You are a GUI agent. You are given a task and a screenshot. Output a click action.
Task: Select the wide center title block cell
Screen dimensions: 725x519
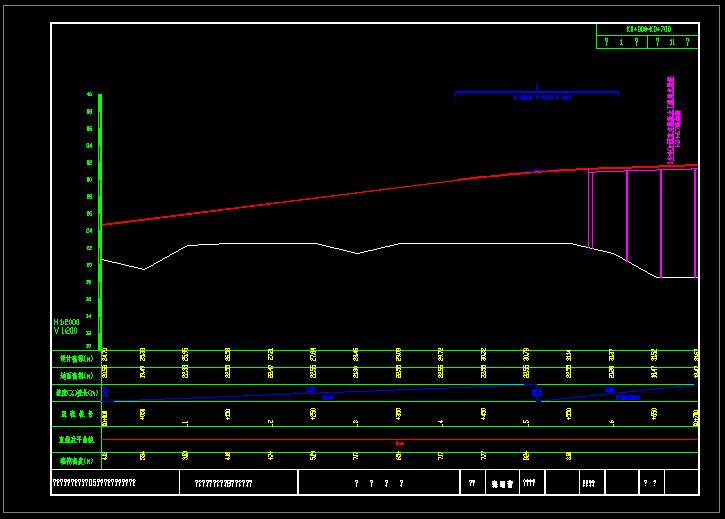tap(379, 483)
